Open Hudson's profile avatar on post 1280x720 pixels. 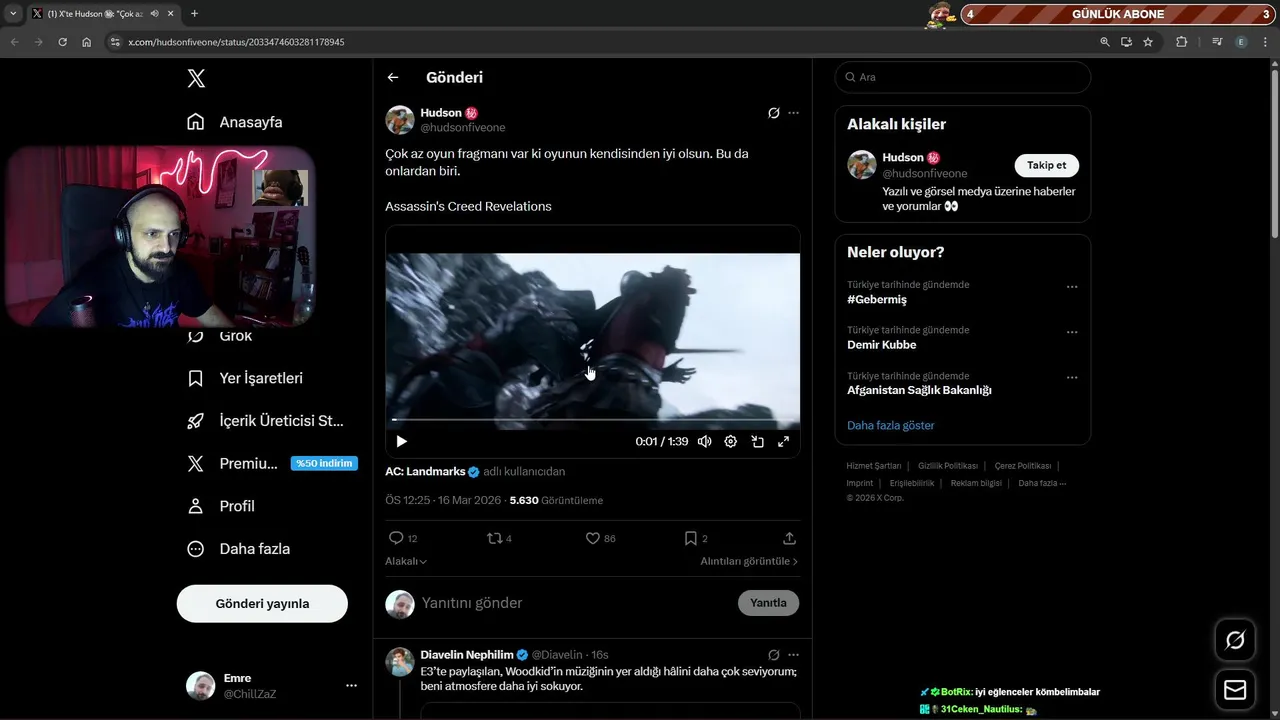click(x=400, y=120)
